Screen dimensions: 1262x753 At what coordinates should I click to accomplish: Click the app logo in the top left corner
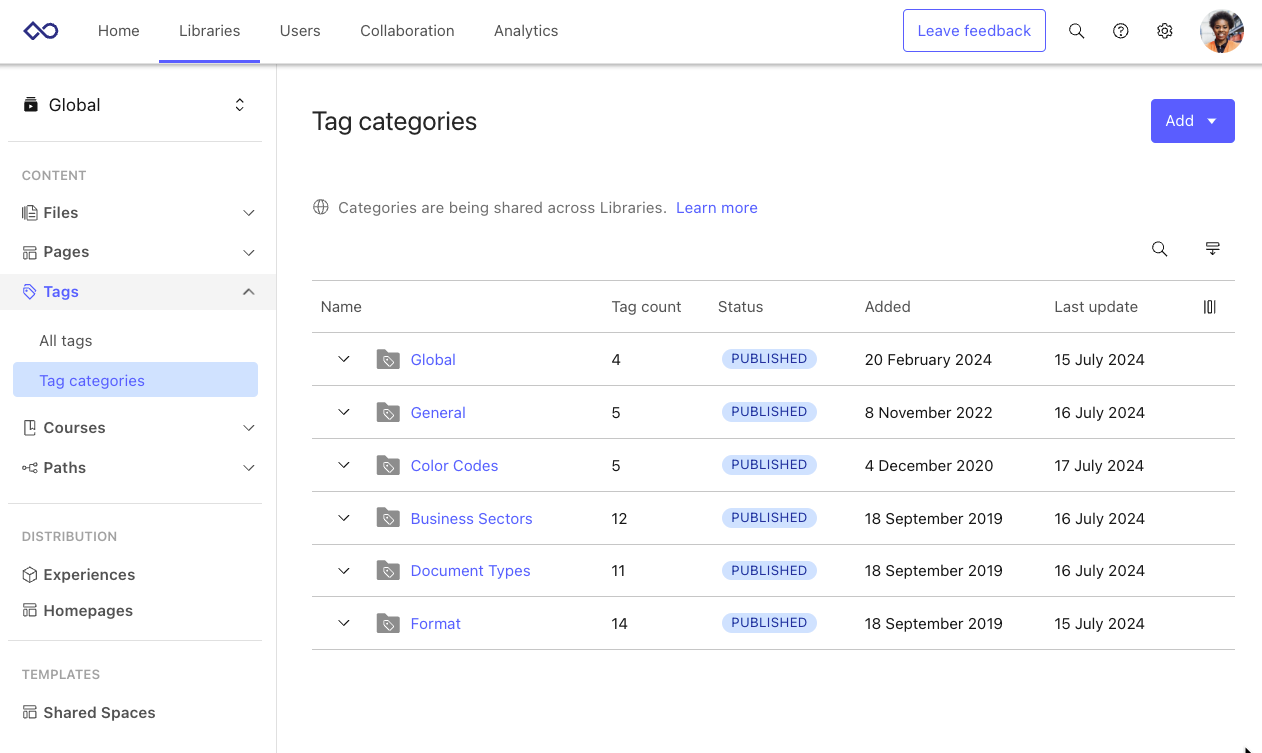[x=40, y=30]
